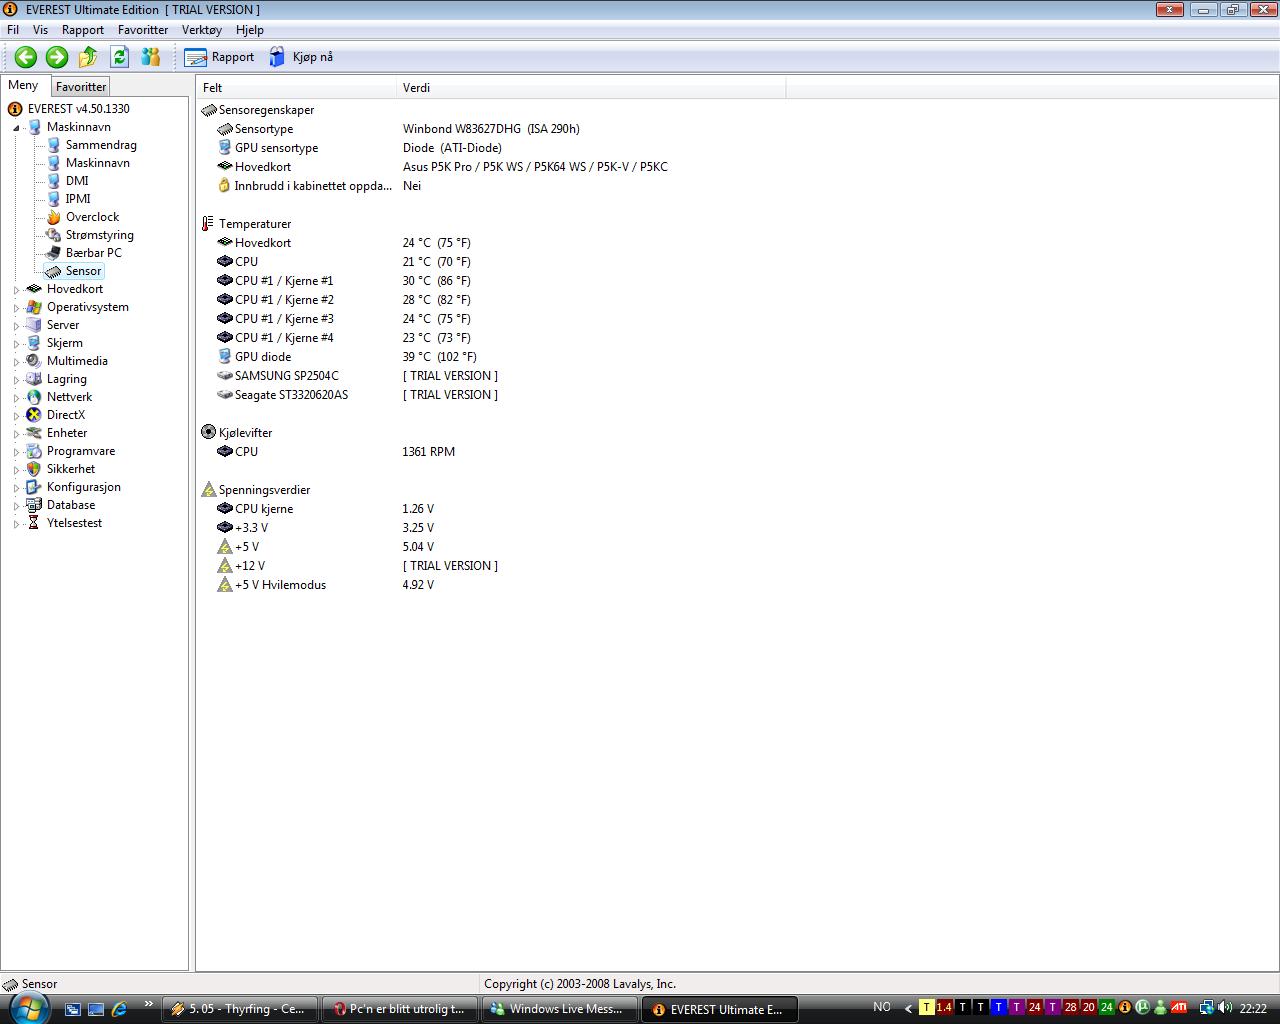This screenshot has height=1024, width=1280.
Task: Click the Ytelsestest hourglass icon
Action: pyautogui.click(x=34, y=523)
